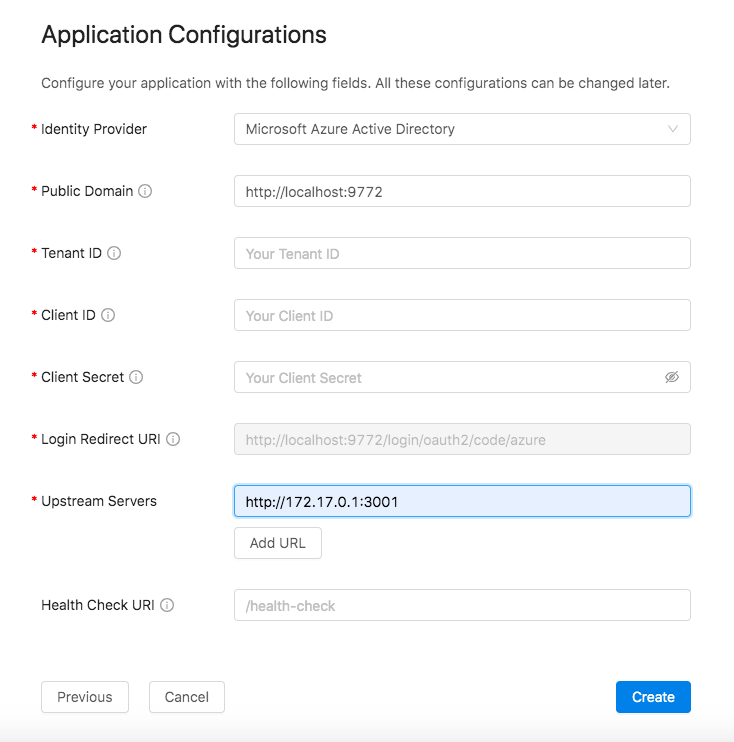The height and width of the screenshot is (742, 734).
Task: Expand the Identity Provider dropdown arrow
Action: pos(672,129)
